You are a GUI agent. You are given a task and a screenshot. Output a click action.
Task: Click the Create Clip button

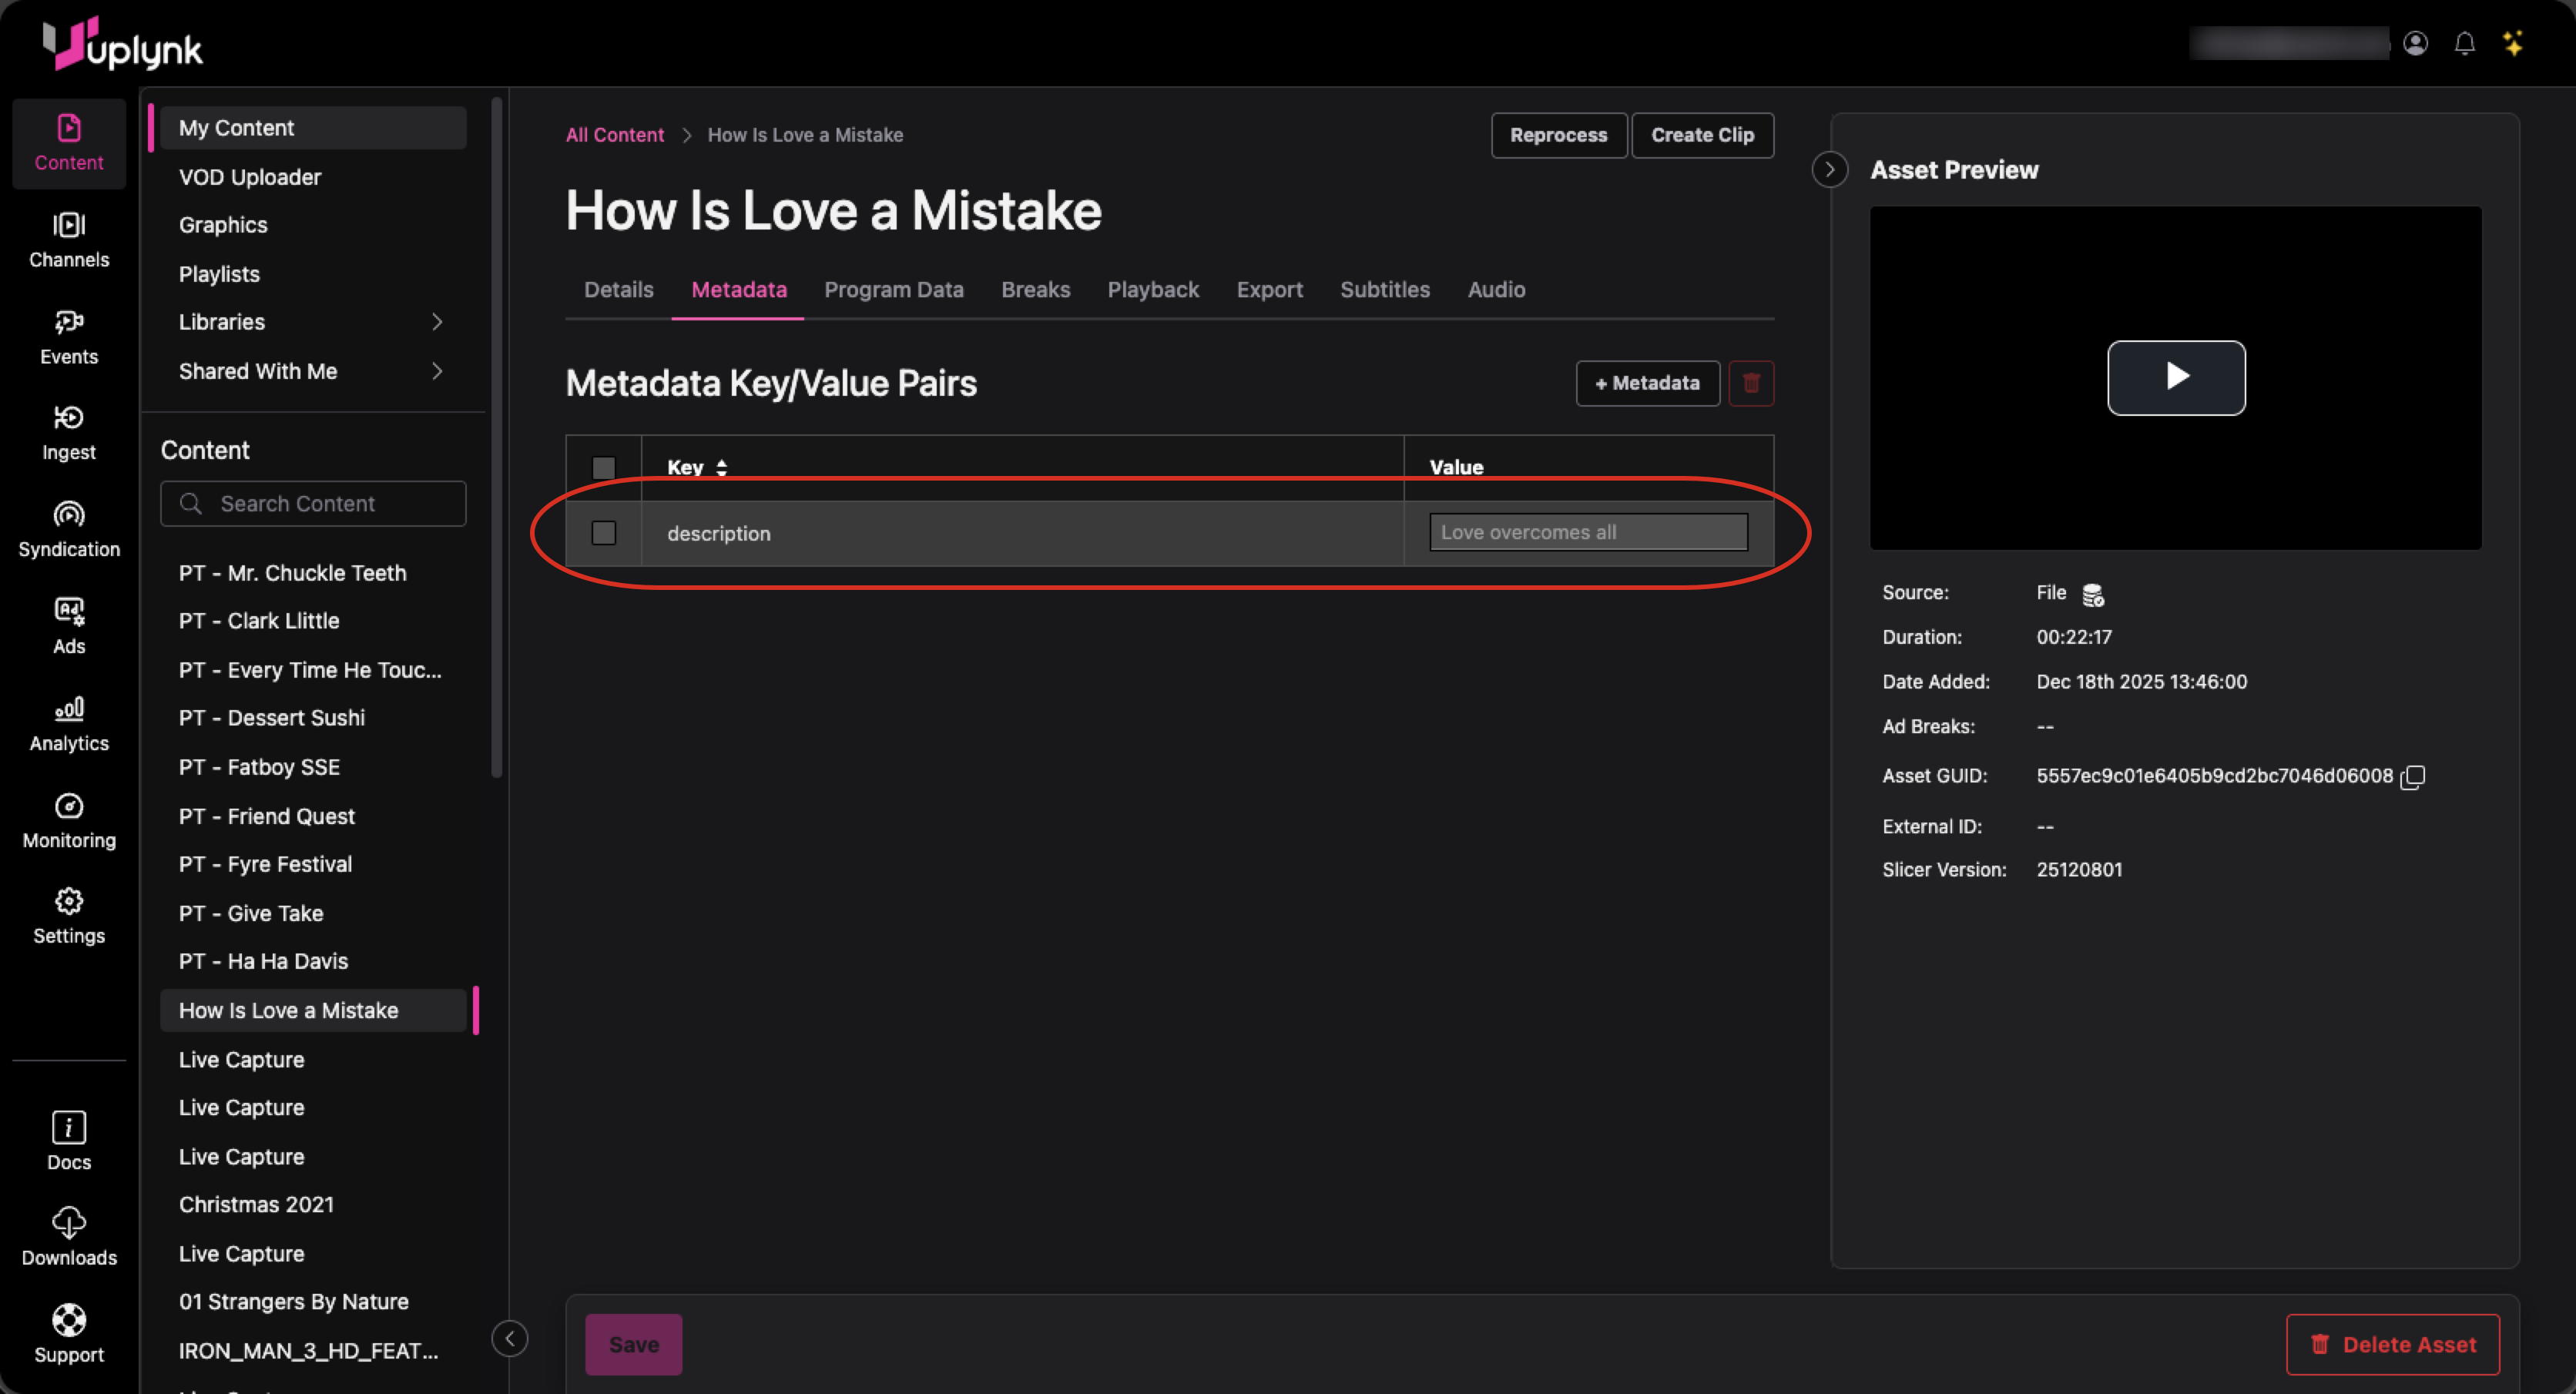click(x=1702, y=135)
